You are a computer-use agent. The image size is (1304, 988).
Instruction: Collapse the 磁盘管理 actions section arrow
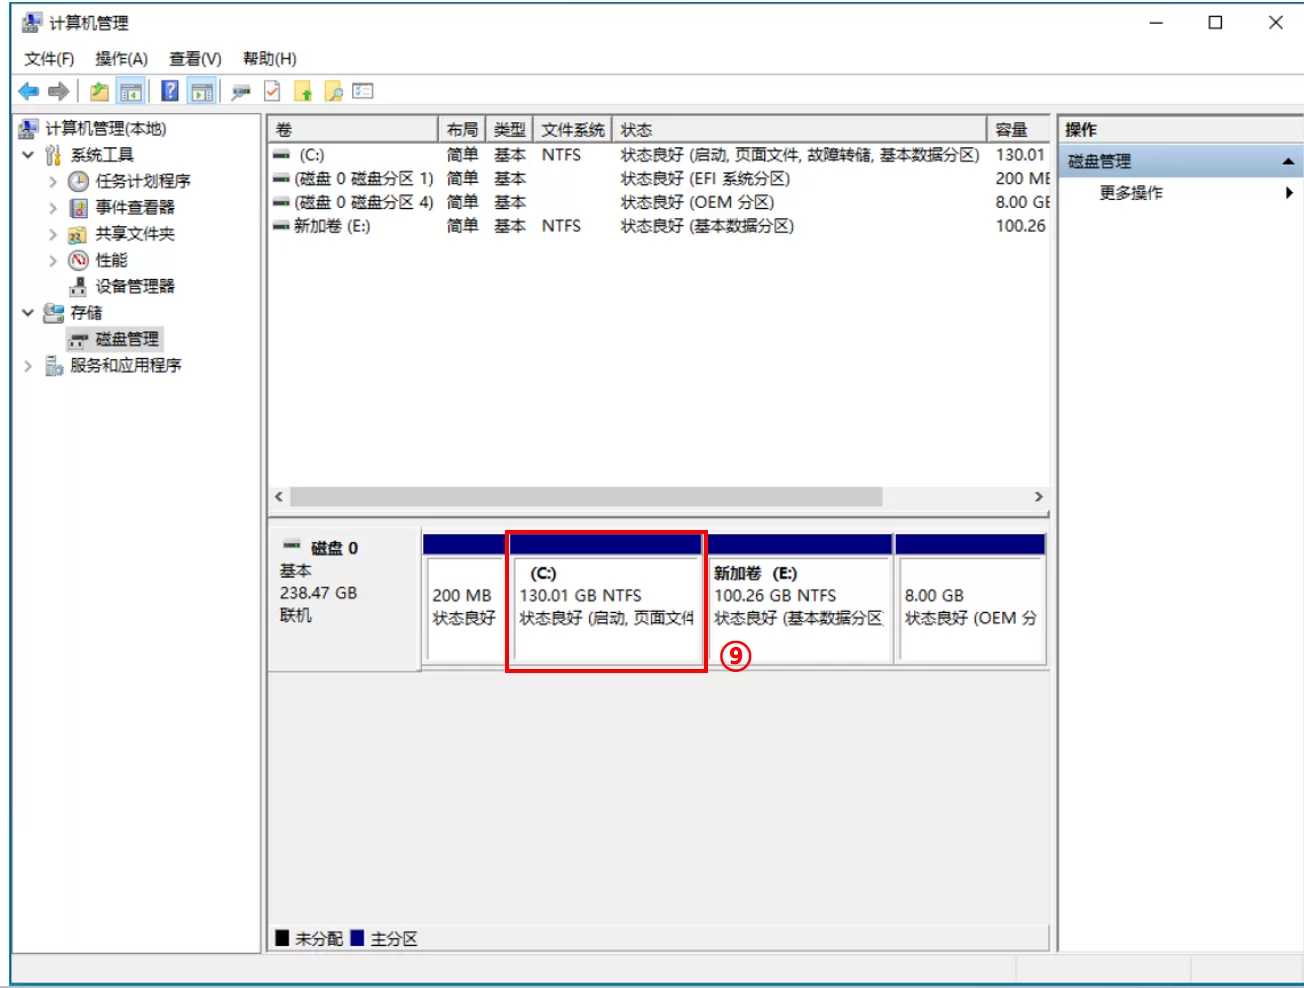click(x=1288, y=161)
